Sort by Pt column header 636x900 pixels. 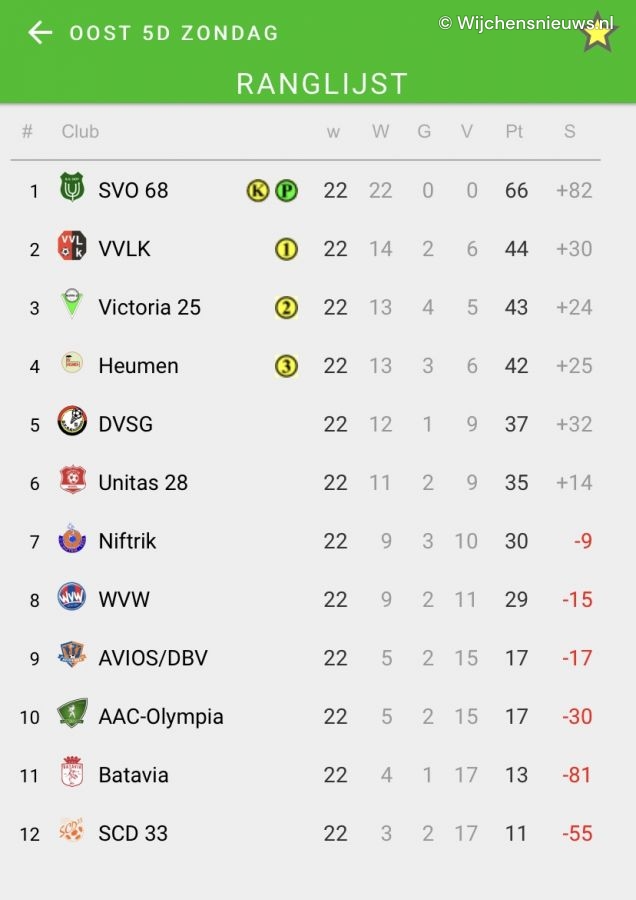click(514, 132)
